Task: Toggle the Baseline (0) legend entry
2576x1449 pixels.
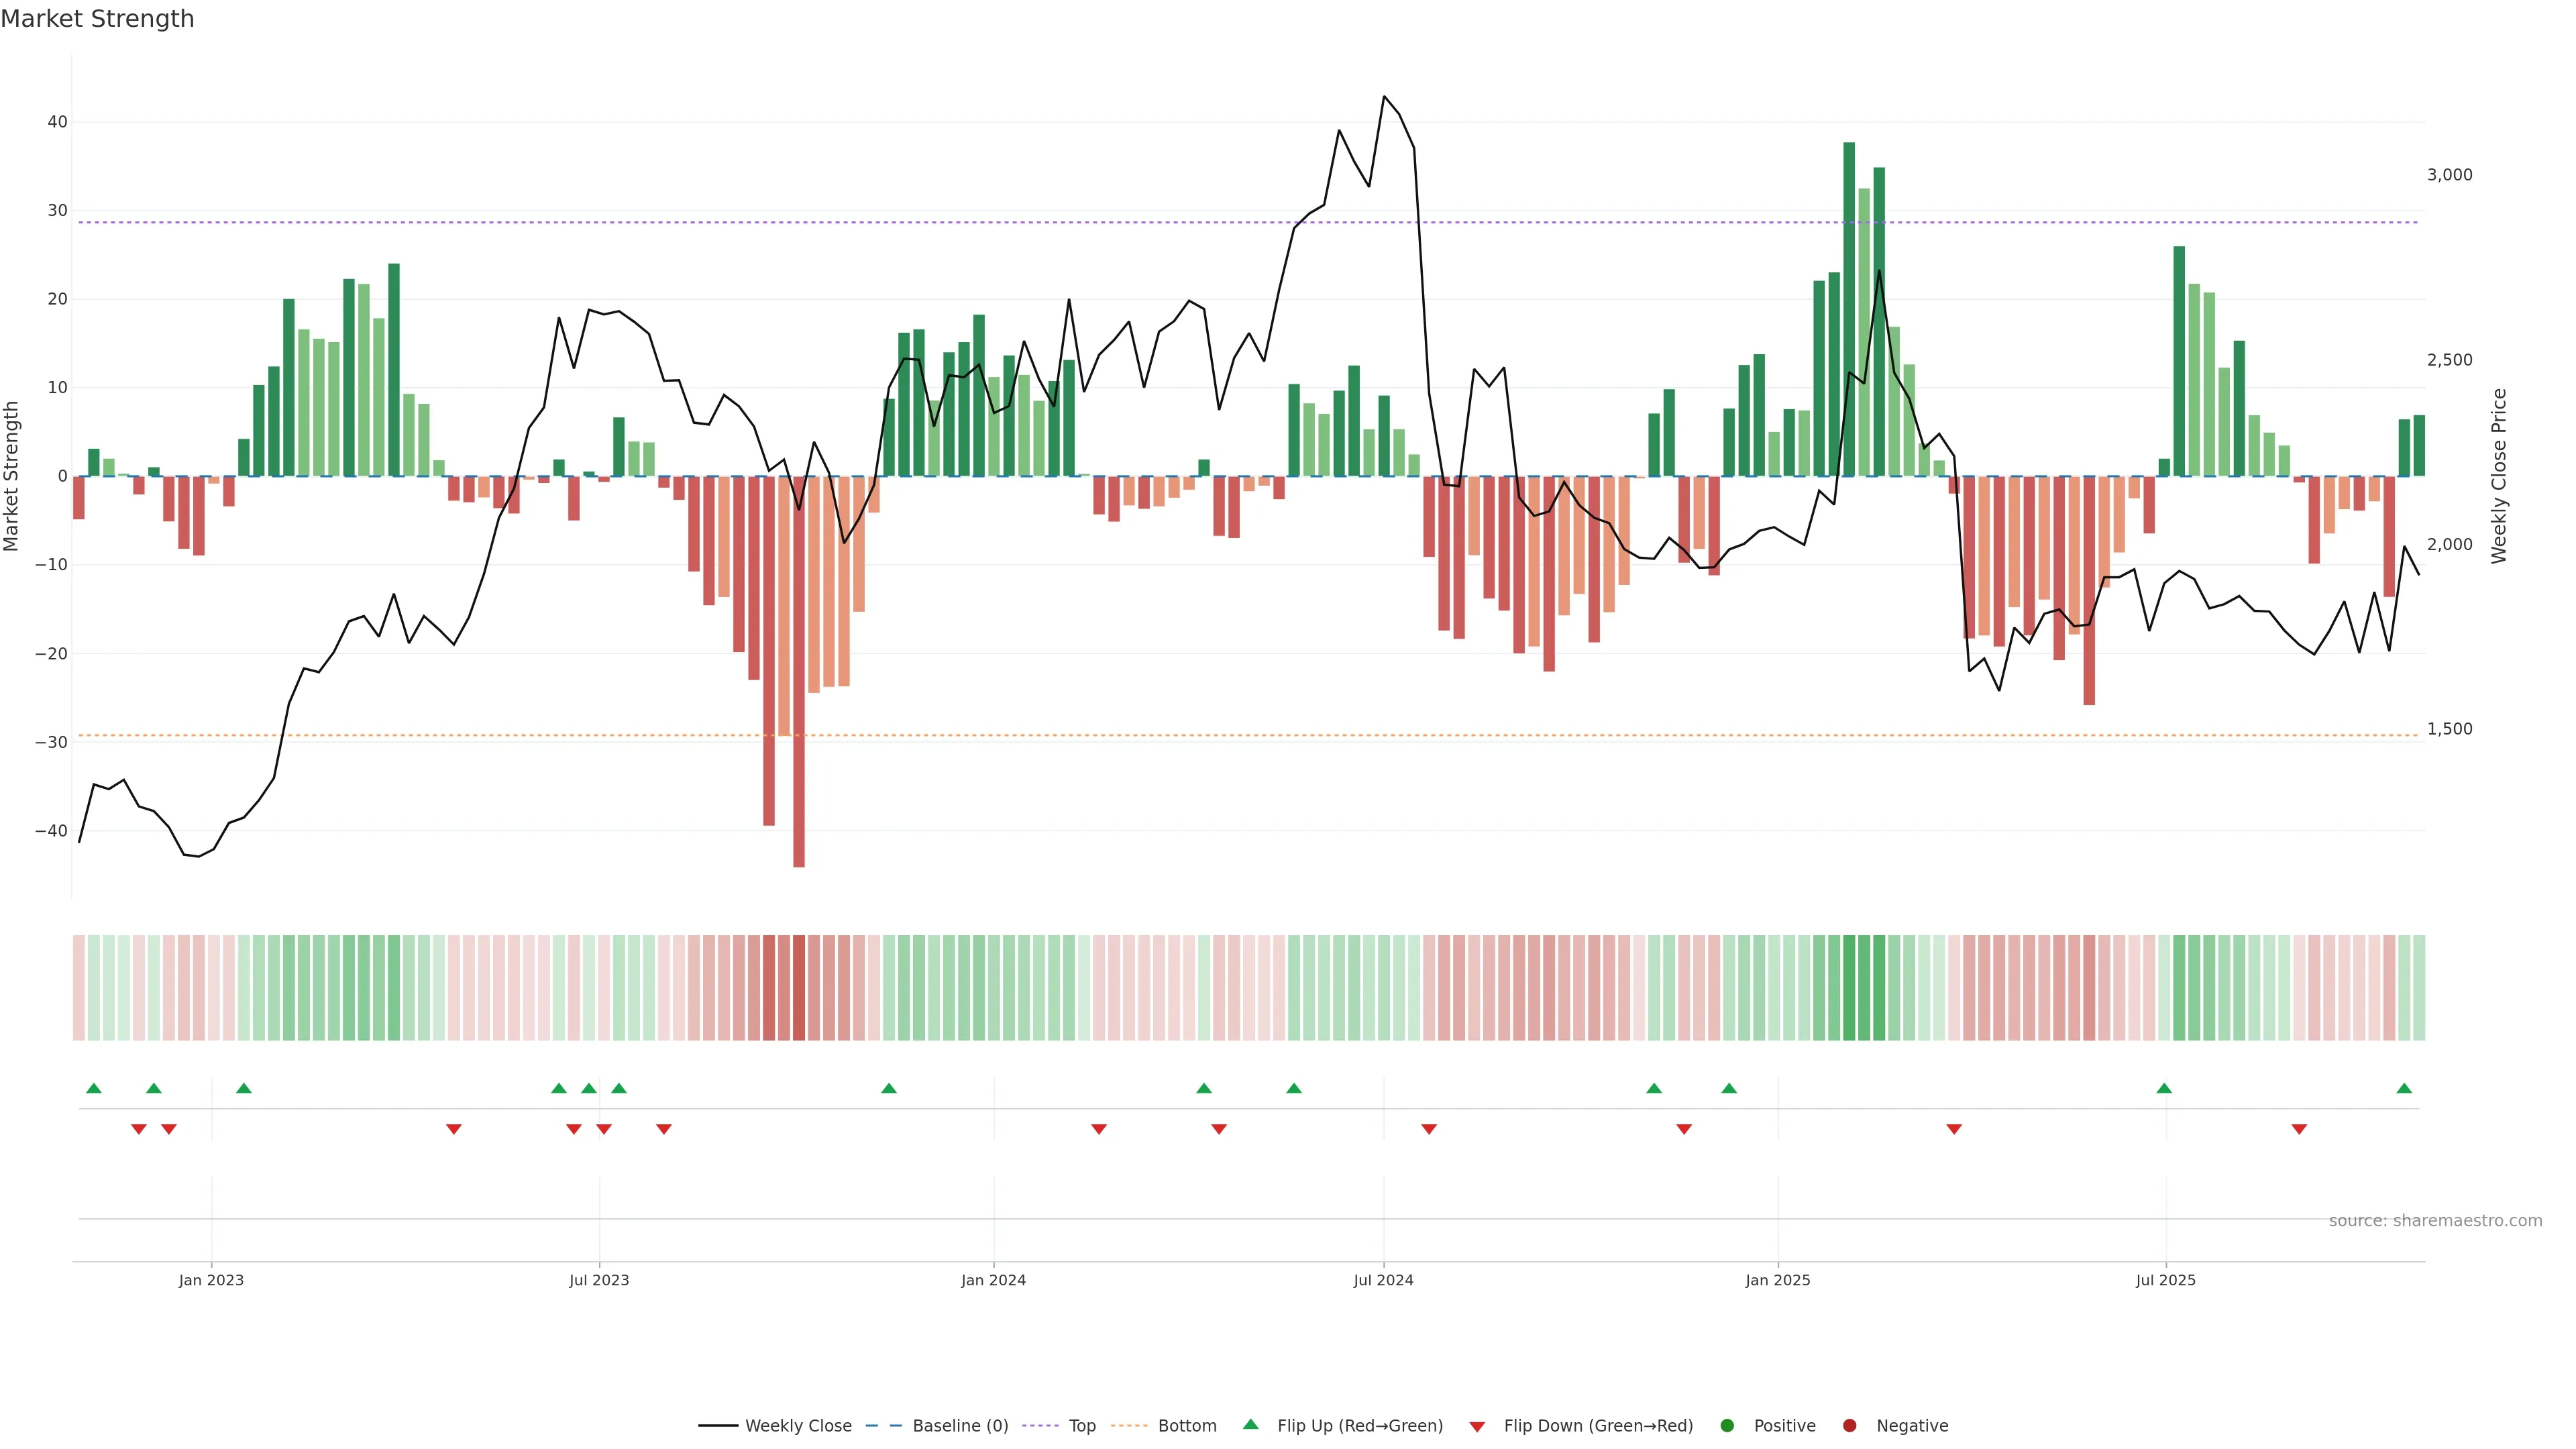Action: pyautogui.click(x=959, y=1426)
